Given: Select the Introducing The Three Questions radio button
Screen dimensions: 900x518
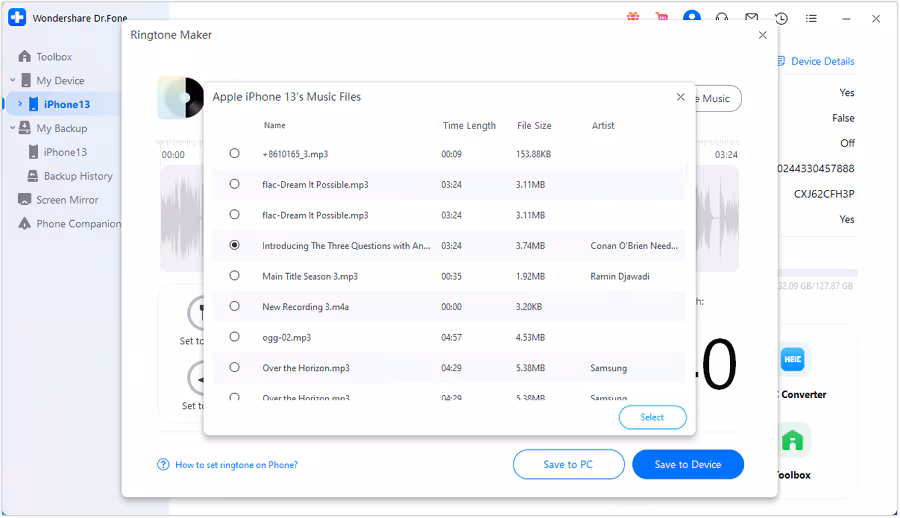Looking at the screenshot, I should [x=234, y=245].
